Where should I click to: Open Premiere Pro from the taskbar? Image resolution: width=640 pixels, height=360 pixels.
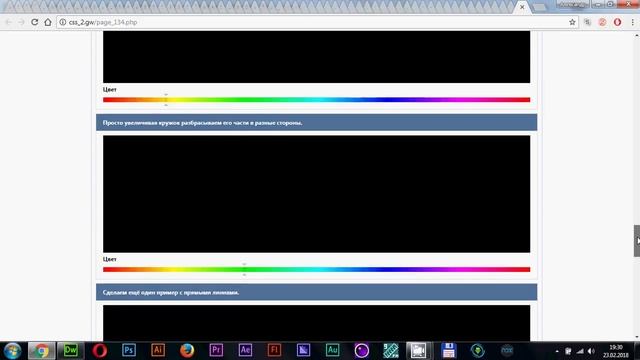[x=216, y=350]
